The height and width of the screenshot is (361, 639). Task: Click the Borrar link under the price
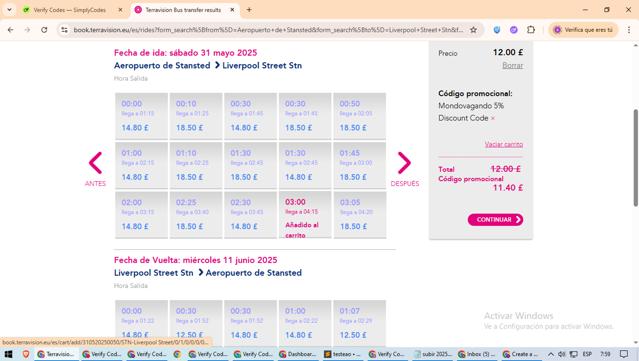tap(512, 65)
